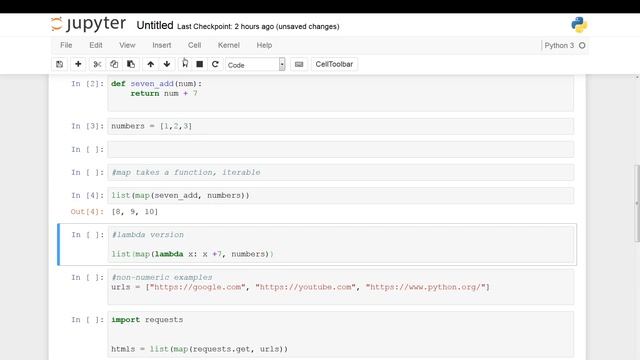This screenshot has height=360, width=640.
Task: Click the Out[4]: prompt
Action: click(x=87, y=211)
